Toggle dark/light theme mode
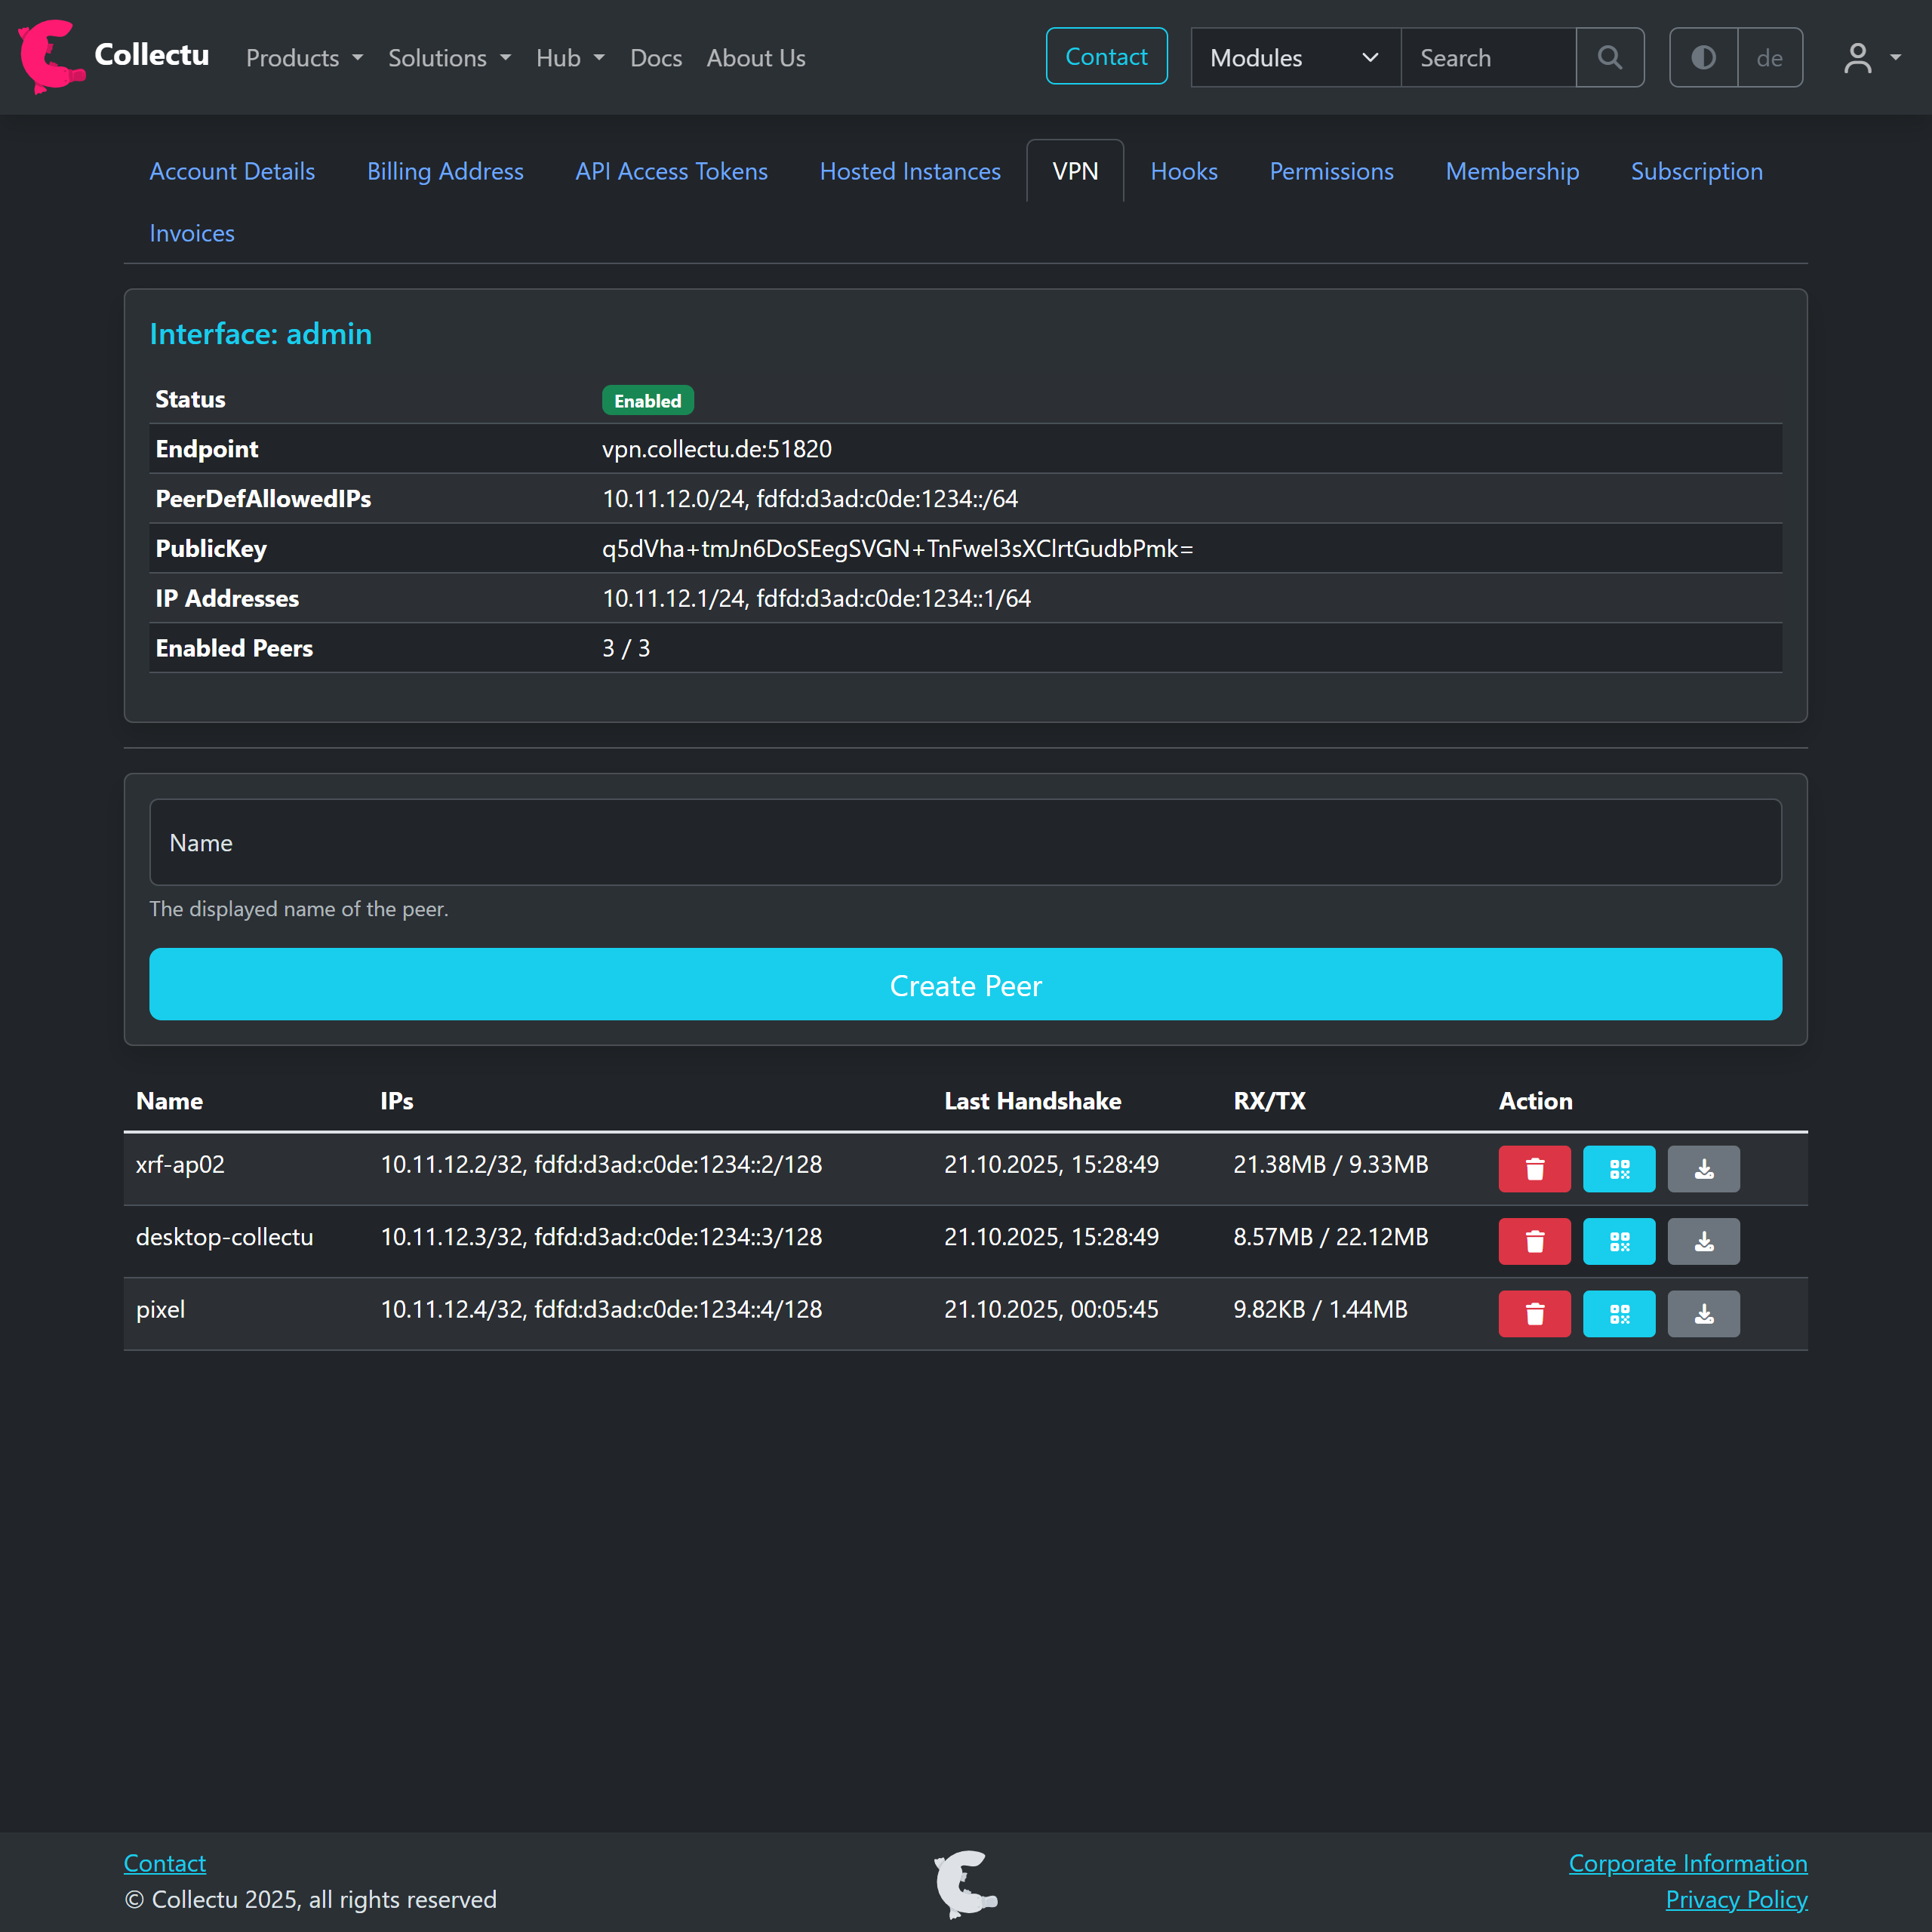Screen dimensions: 1932x1932 pos(1703,58)
